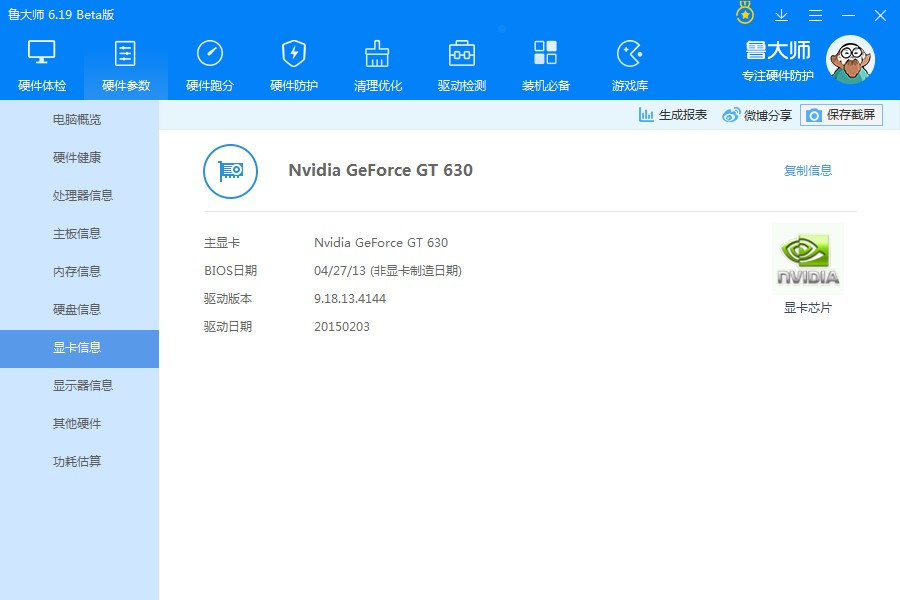
Task: Share to Weibo via 微博分享
Action: pos(757,115)
